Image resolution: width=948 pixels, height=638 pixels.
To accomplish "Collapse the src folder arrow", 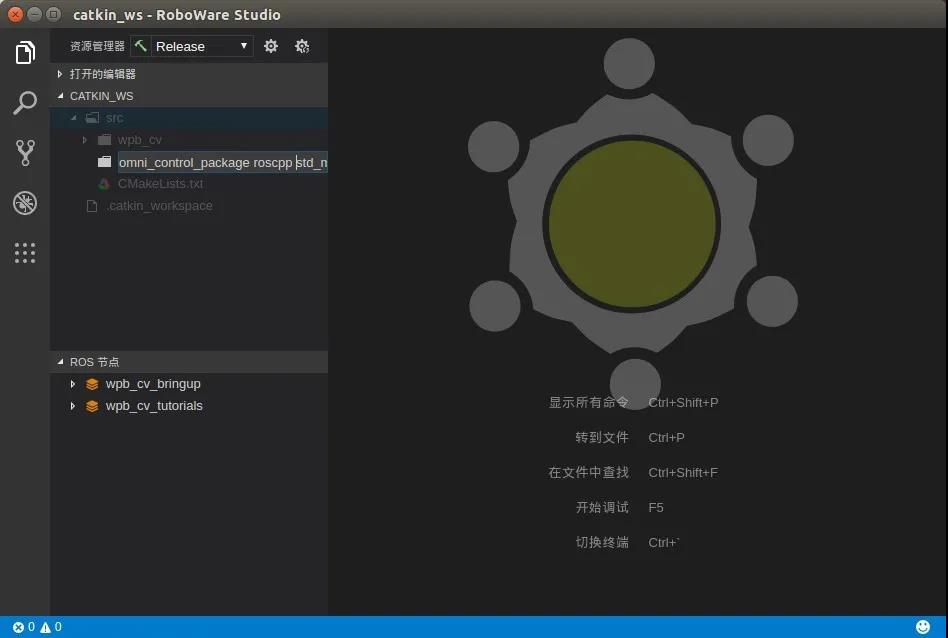I will pyautogui.click(x=74, y=117).
